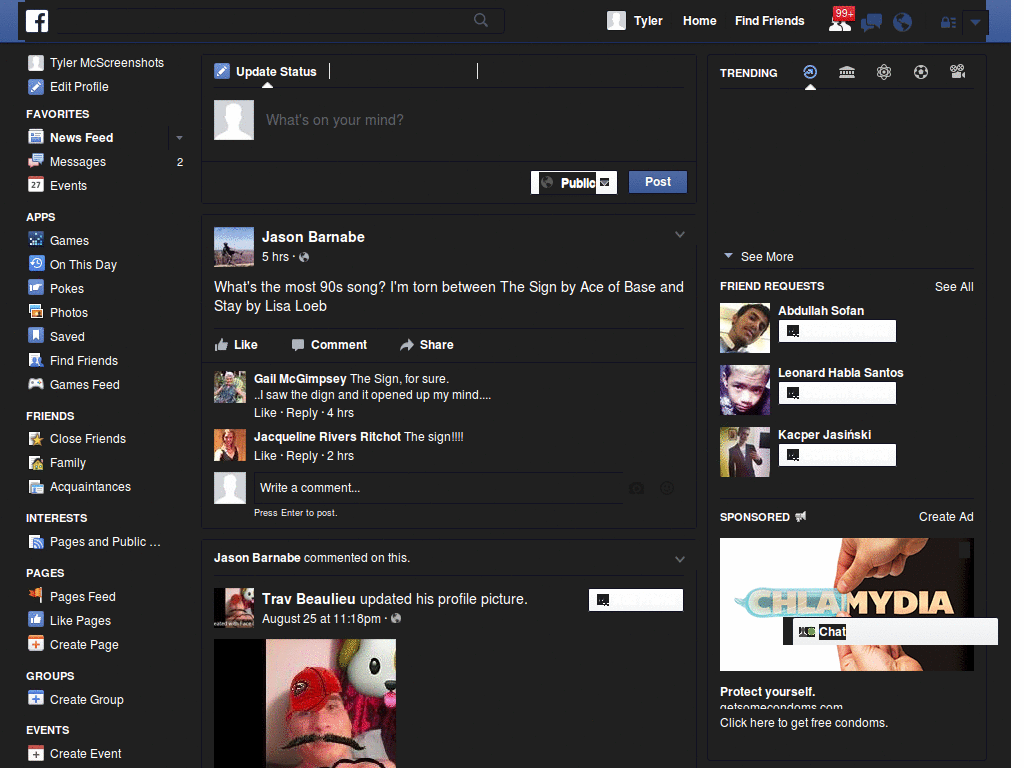This screenshot has height=768, width=1024.
Task: Click the Write a comment field
Action: click(438, 488)
